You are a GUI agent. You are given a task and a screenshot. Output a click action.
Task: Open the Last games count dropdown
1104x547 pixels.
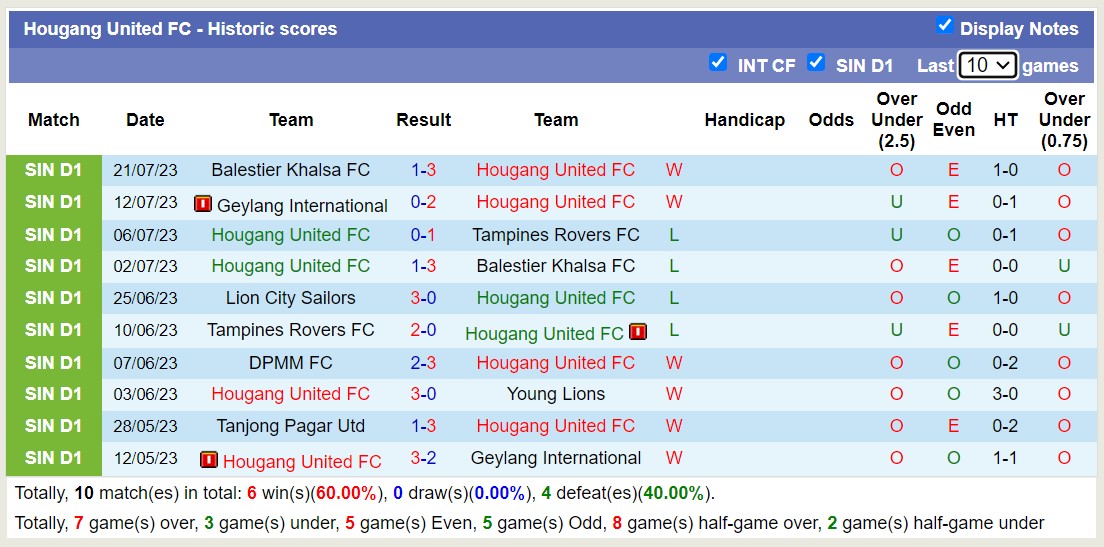pyautogui.click(x=987, y=66)
